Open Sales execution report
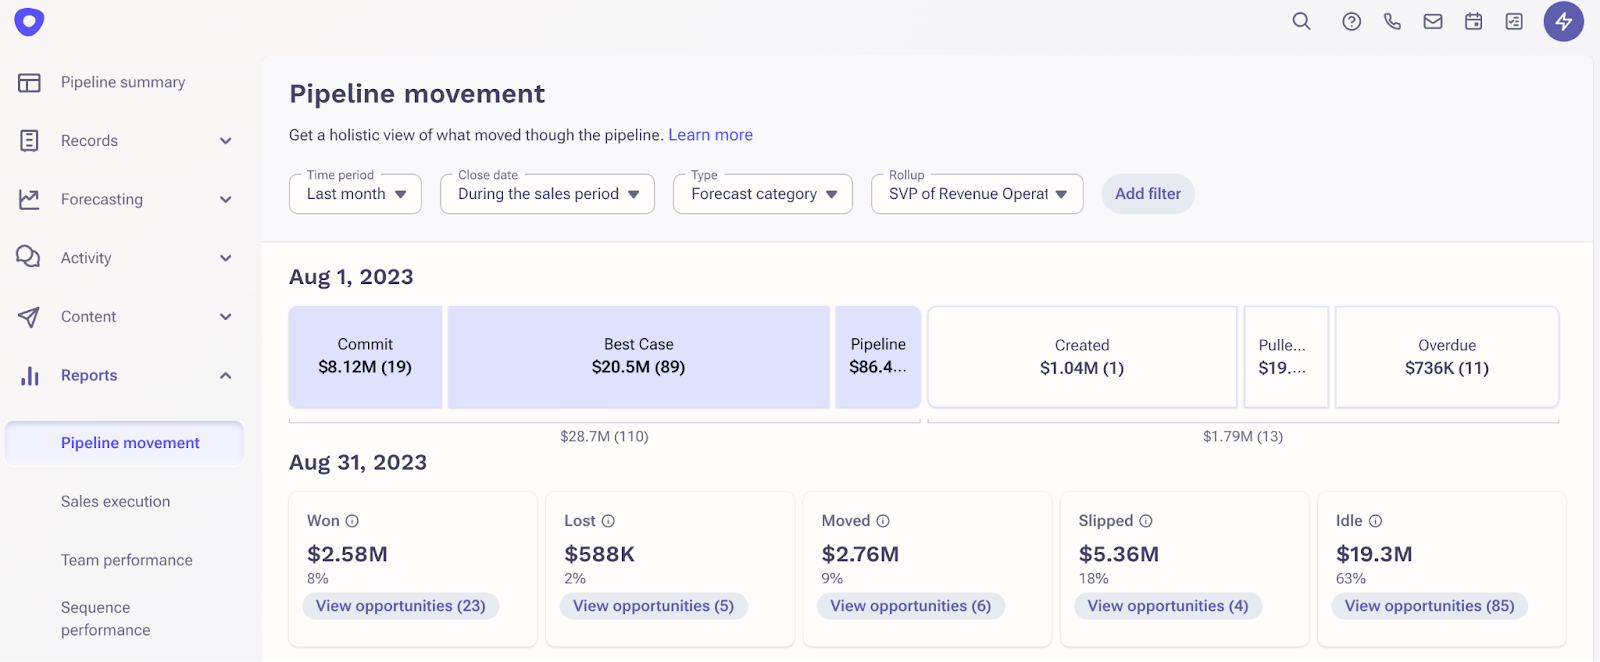1600x662 pixels. (115, 501)
